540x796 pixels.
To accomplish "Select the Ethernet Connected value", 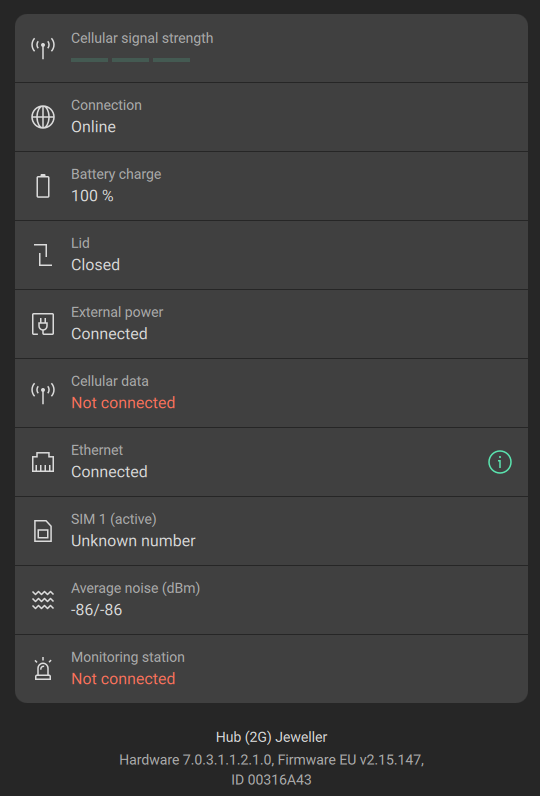I will 109,472.
